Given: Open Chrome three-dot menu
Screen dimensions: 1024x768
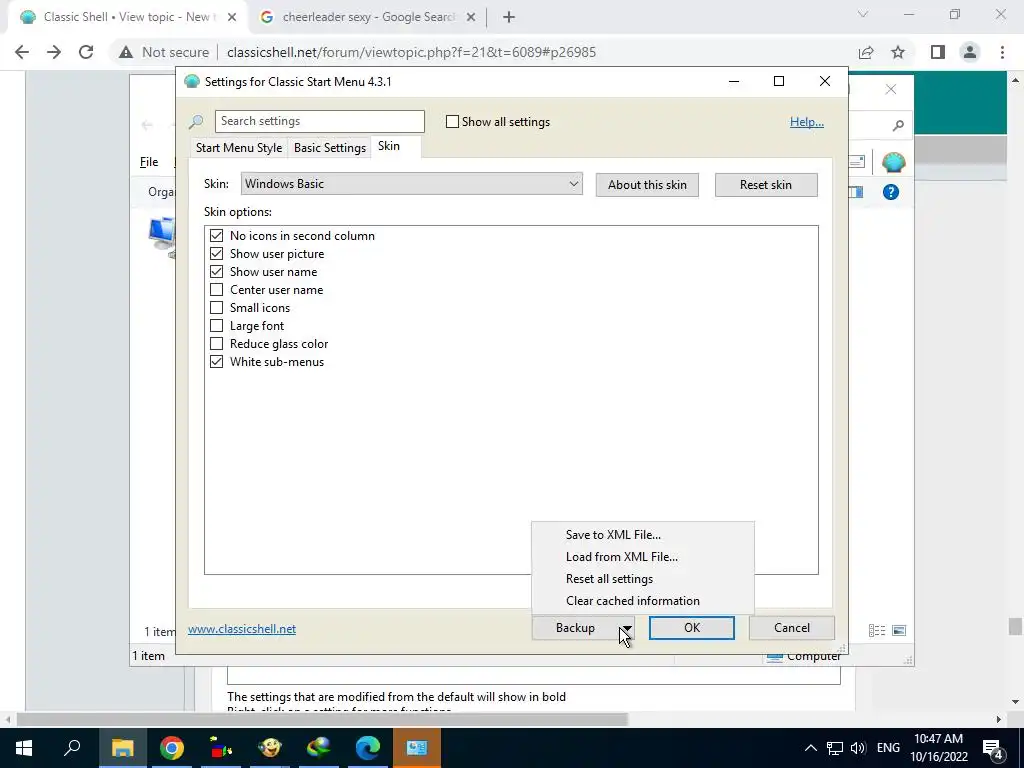Looking at the screenshot, I should [1002, 52].
